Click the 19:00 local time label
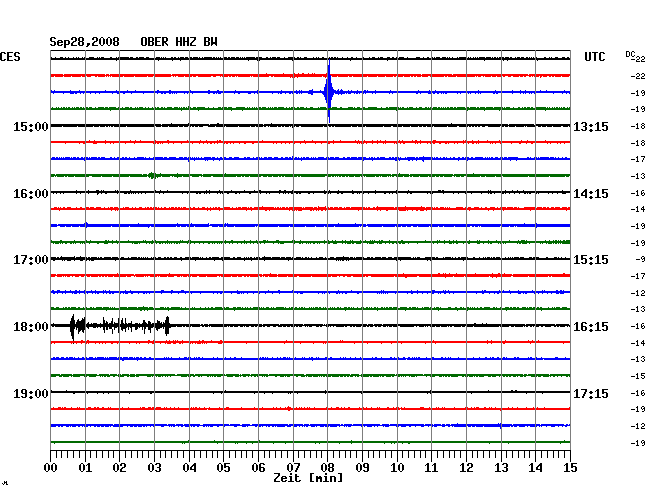Image resolution: width=650 pixels, height=494 pixels. [x=31, y=393]
